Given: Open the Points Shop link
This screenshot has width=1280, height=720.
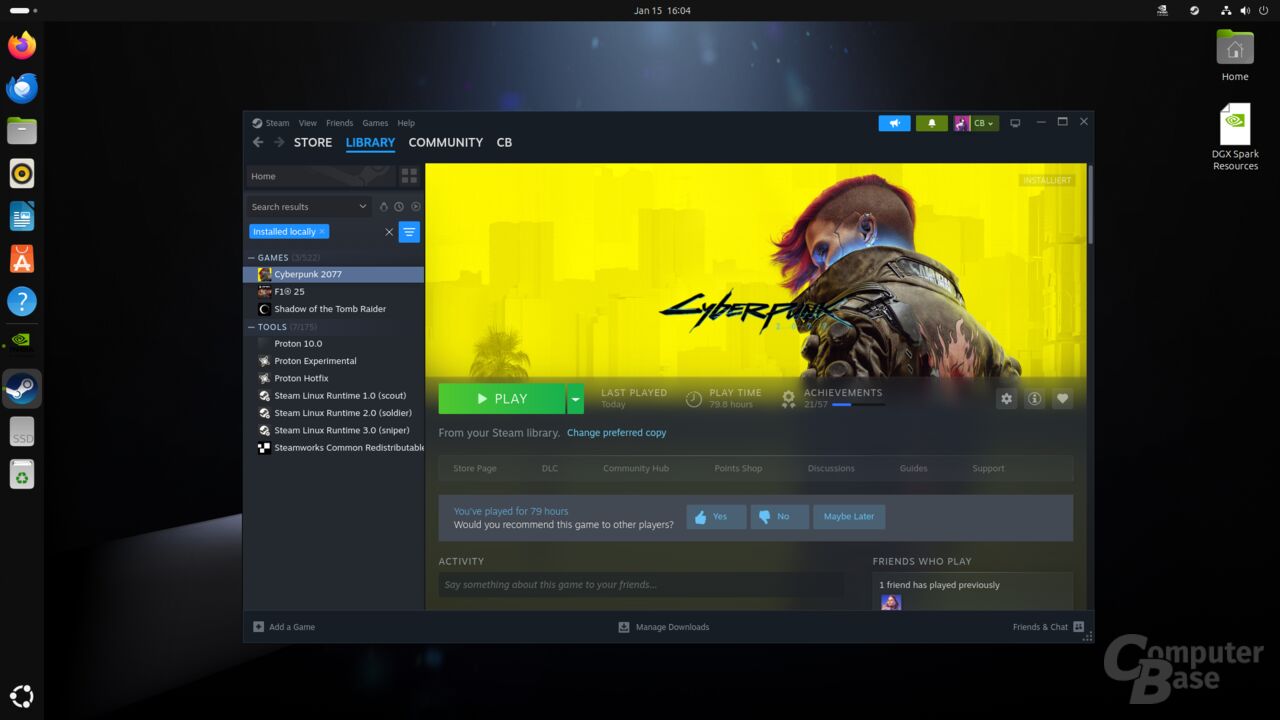Looking at the screenshot, I should tap(738, 468).
